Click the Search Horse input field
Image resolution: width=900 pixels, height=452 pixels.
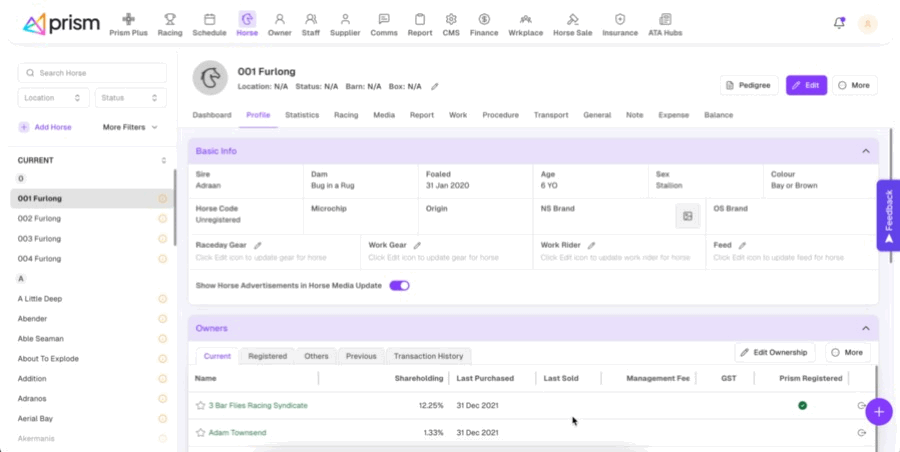(93, 73)
